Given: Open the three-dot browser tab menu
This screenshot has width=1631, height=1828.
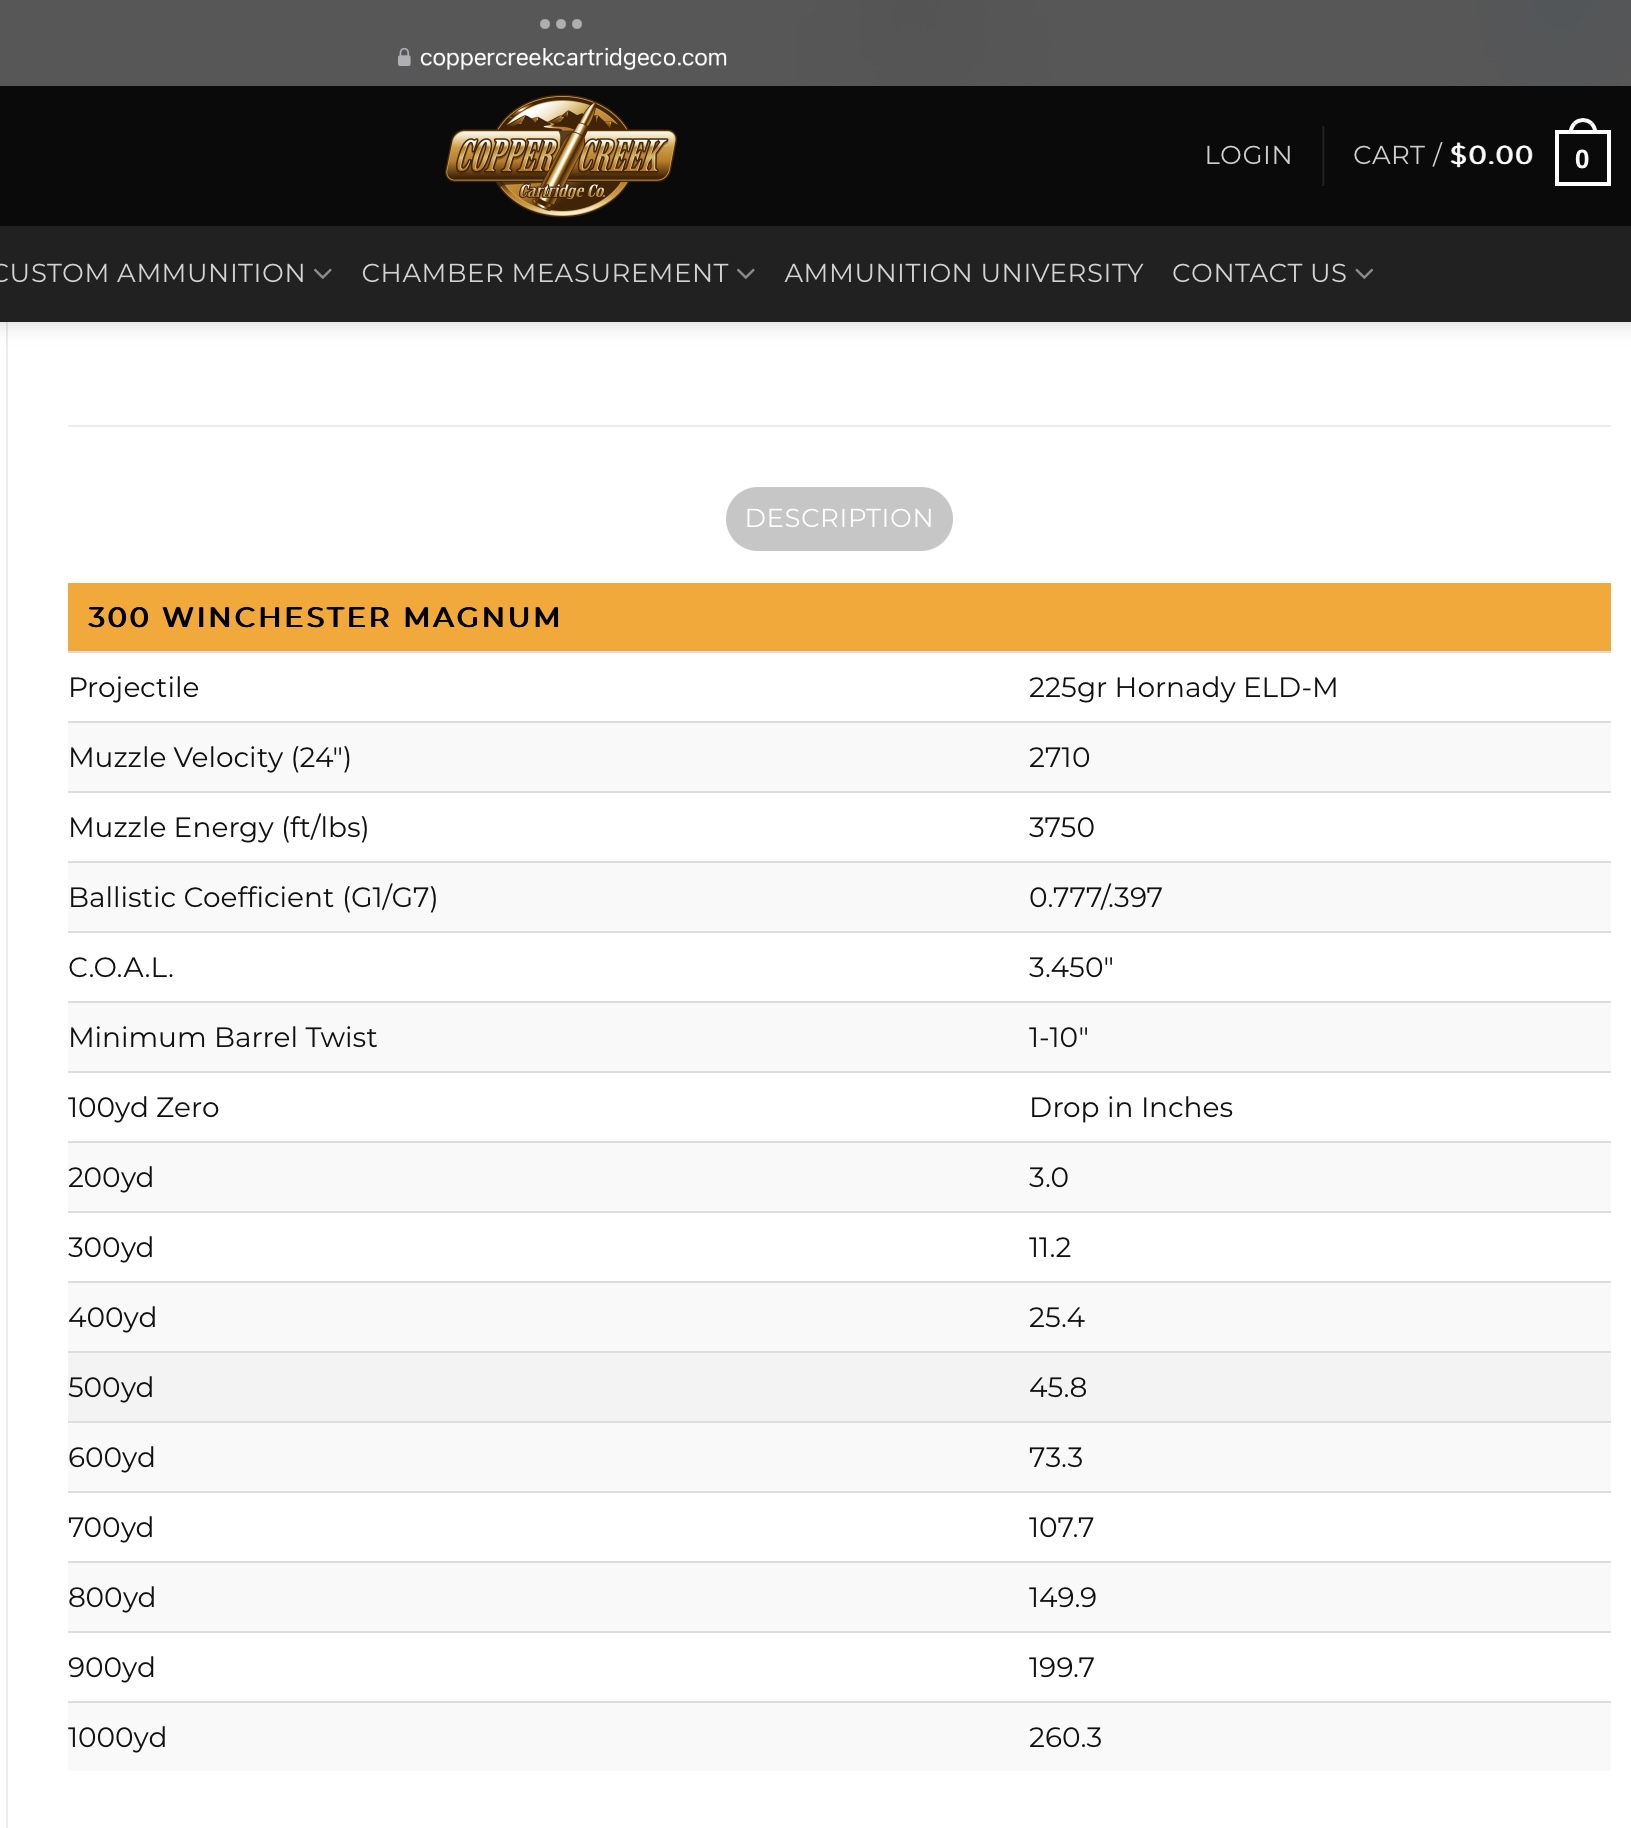Looking at the screenshot, I should 560,24.
